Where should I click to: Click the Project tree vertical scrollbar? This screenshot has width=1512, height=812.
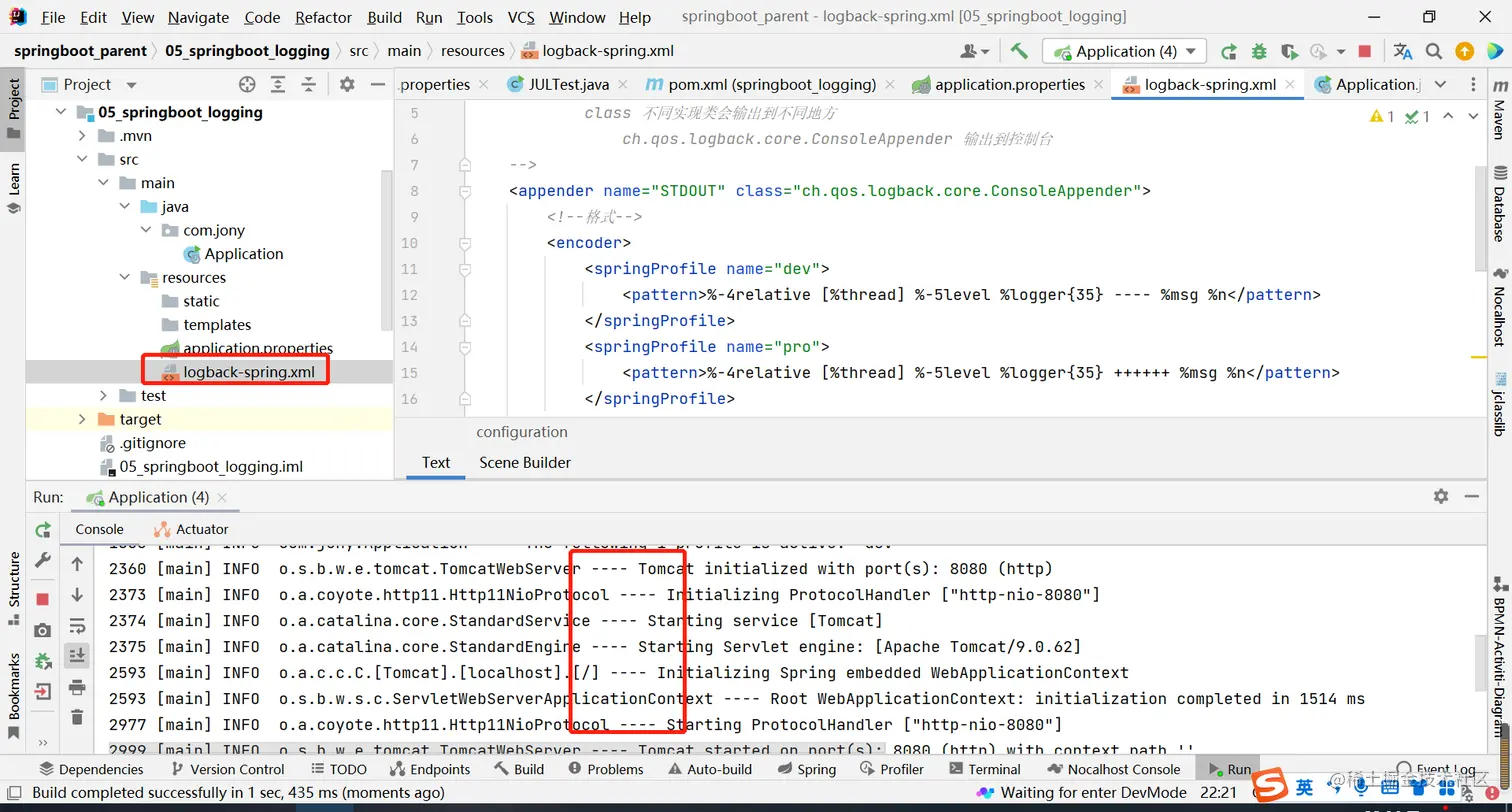388,250
